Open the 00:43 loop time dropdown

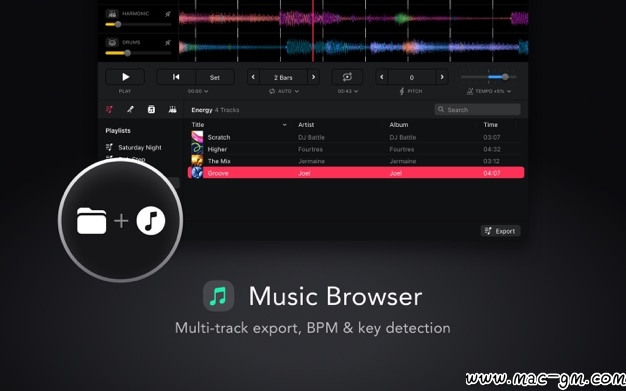point(347,91)
